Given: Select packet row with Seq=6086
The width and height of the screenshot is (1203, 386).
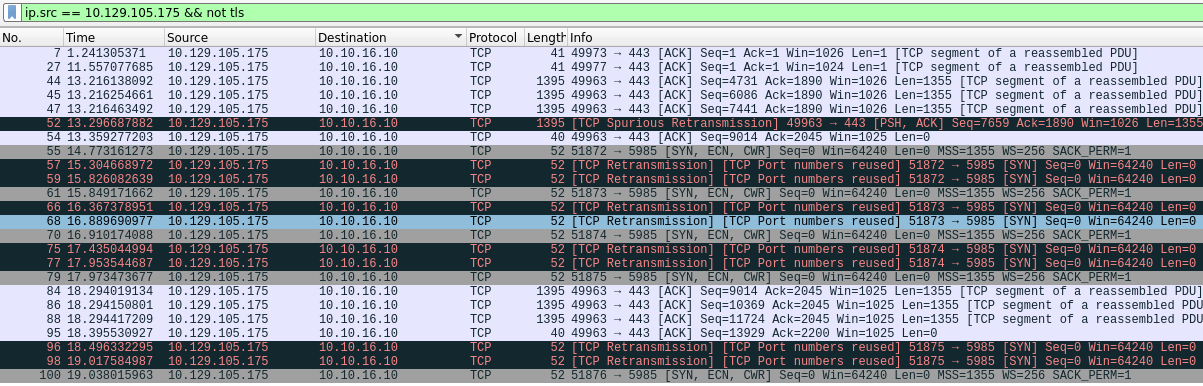Looking at the screenshot, I should point(601,95).
